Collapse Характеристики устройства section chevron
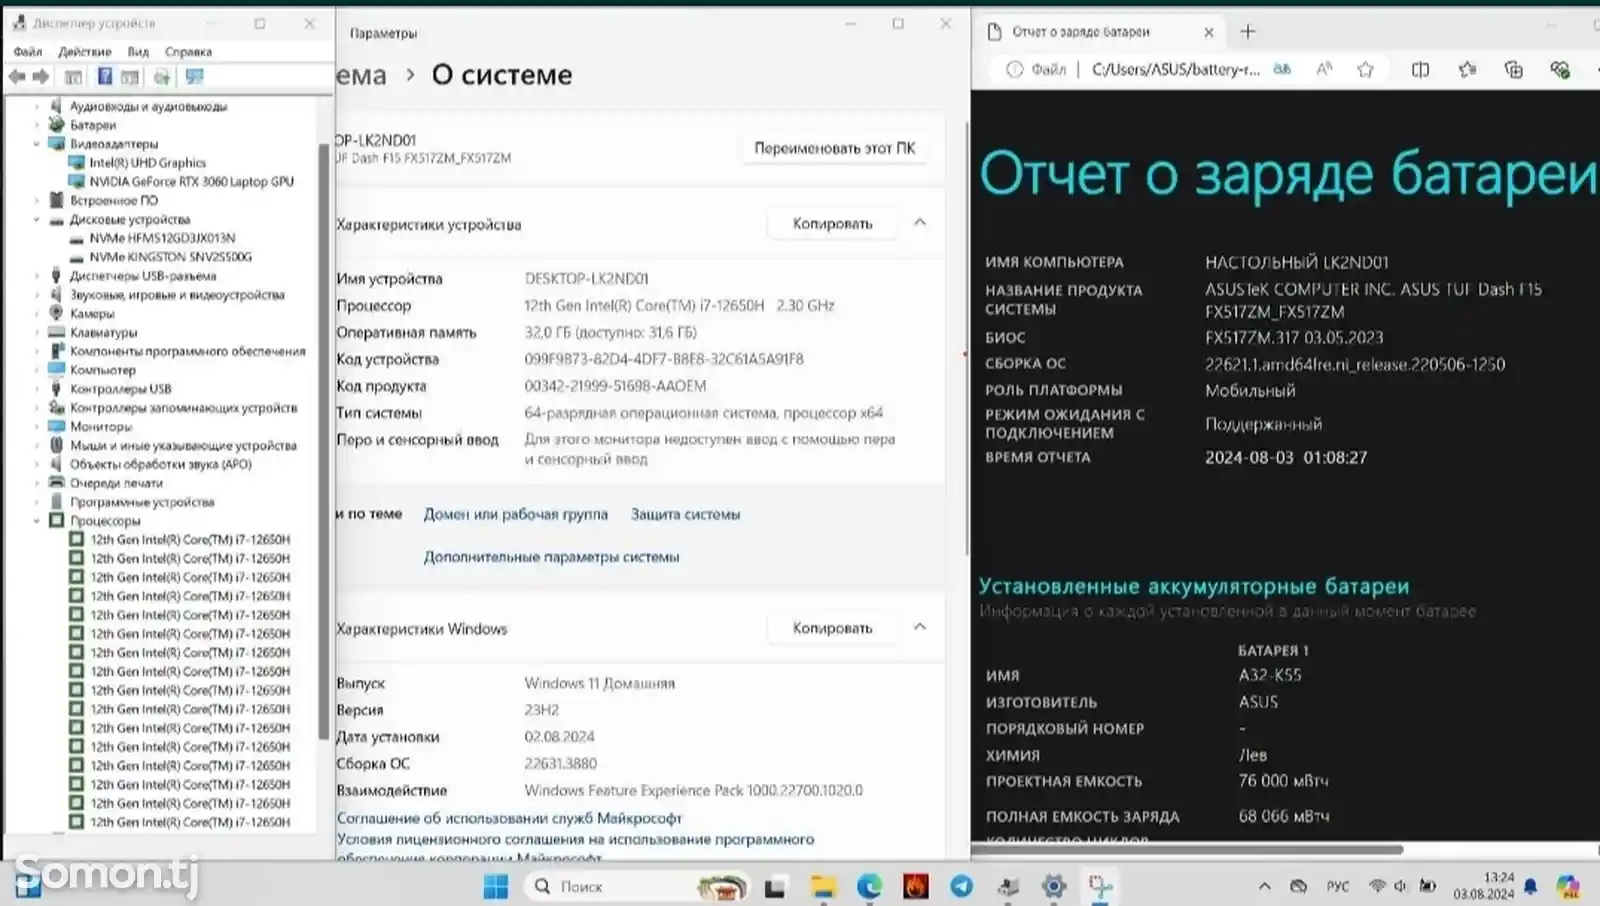The width and height of the screenshot is (1600, 906). (920, 223)
